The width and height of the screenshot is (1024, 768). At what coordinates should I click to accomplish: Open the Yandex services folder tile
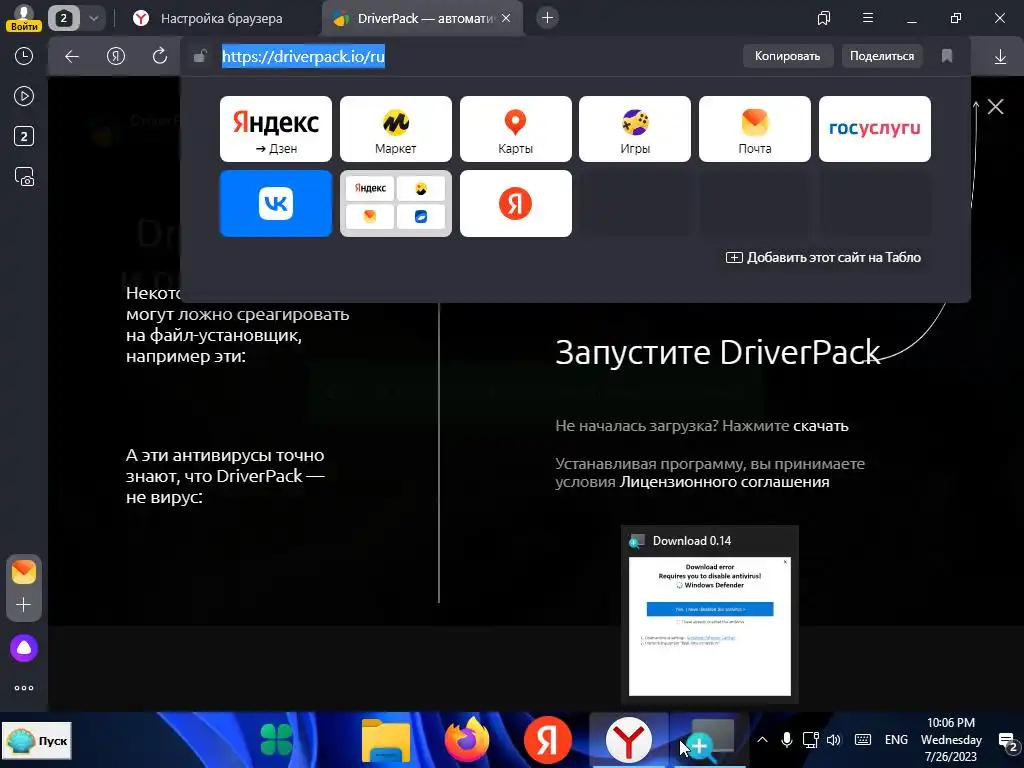tap(396, 203)
